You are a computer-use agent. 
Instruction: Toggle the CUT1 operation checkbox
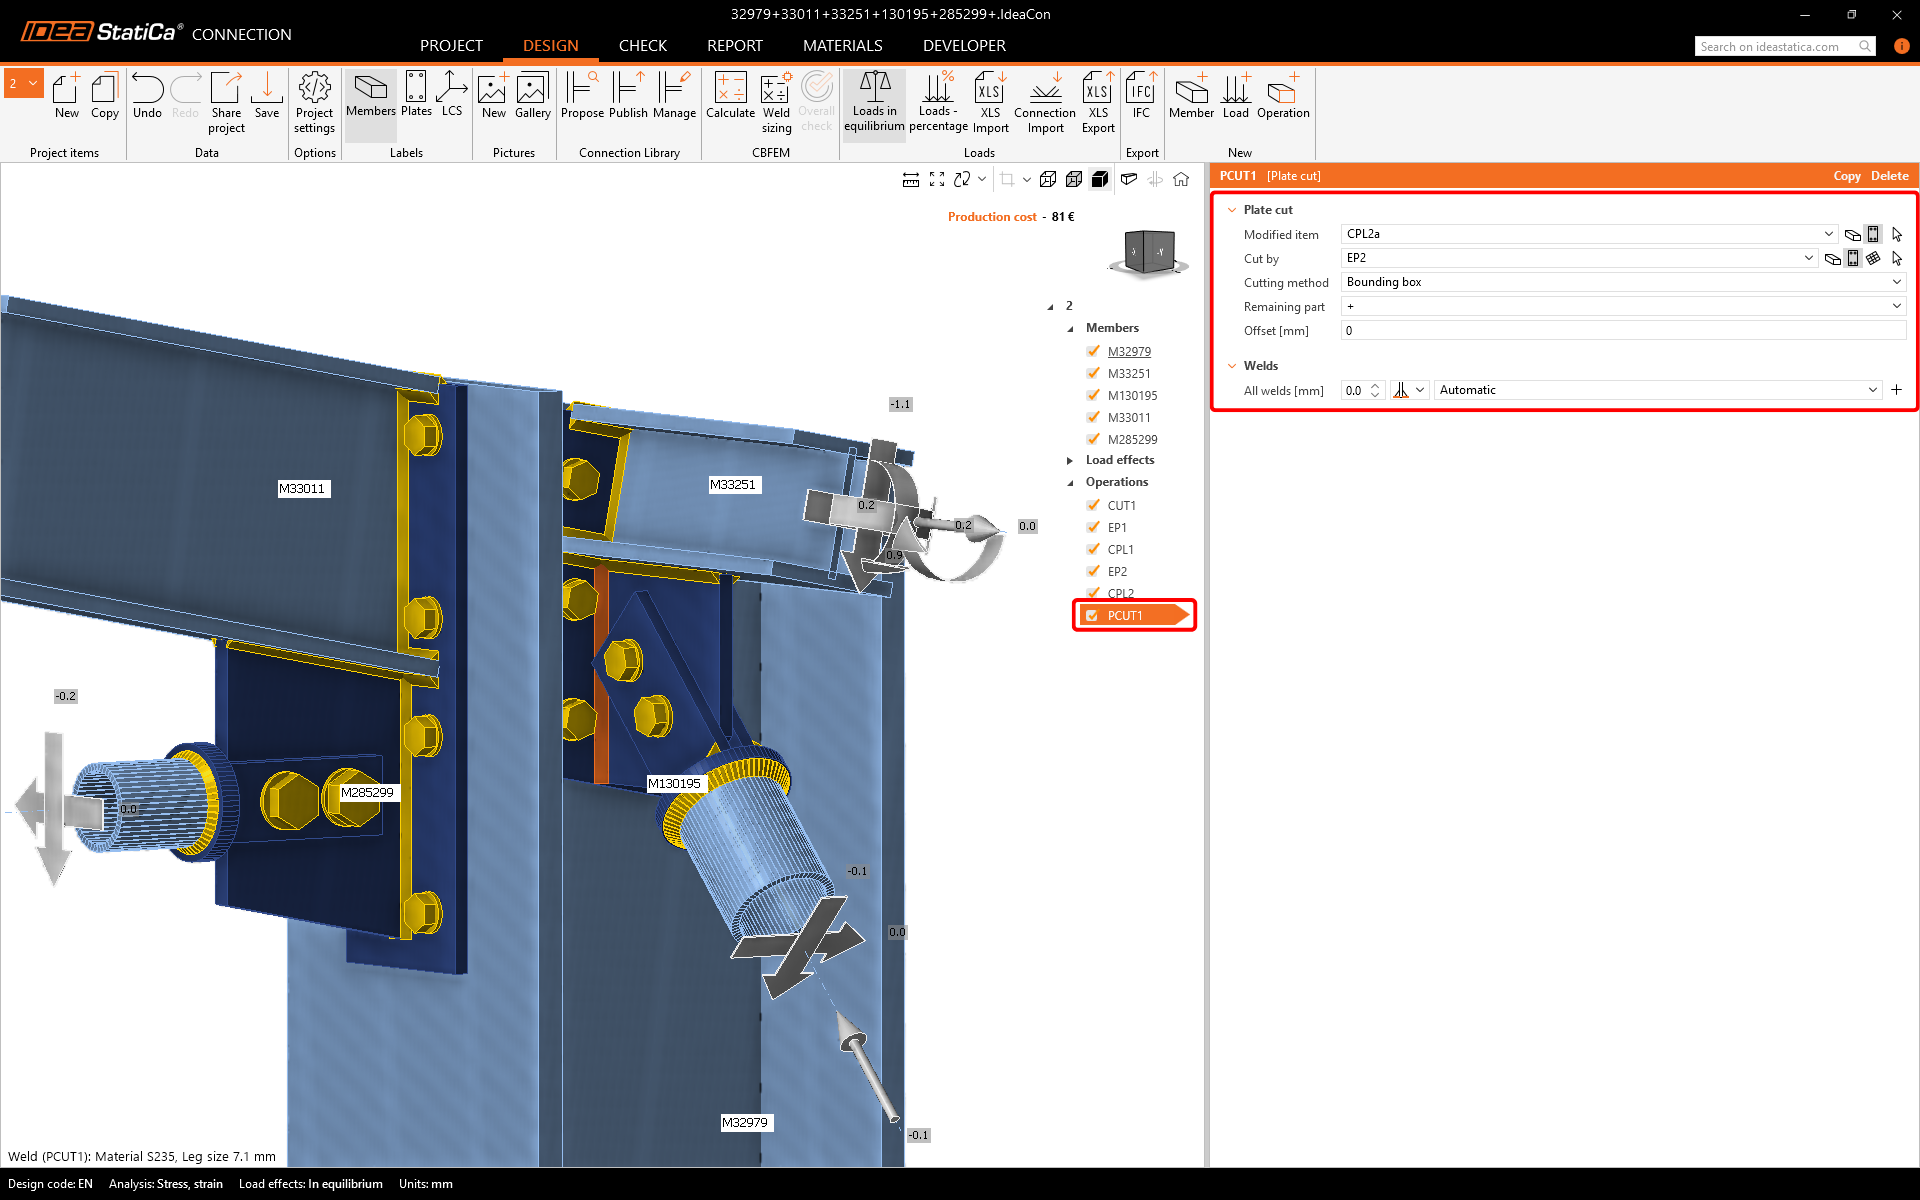(x=1093, y=505)
